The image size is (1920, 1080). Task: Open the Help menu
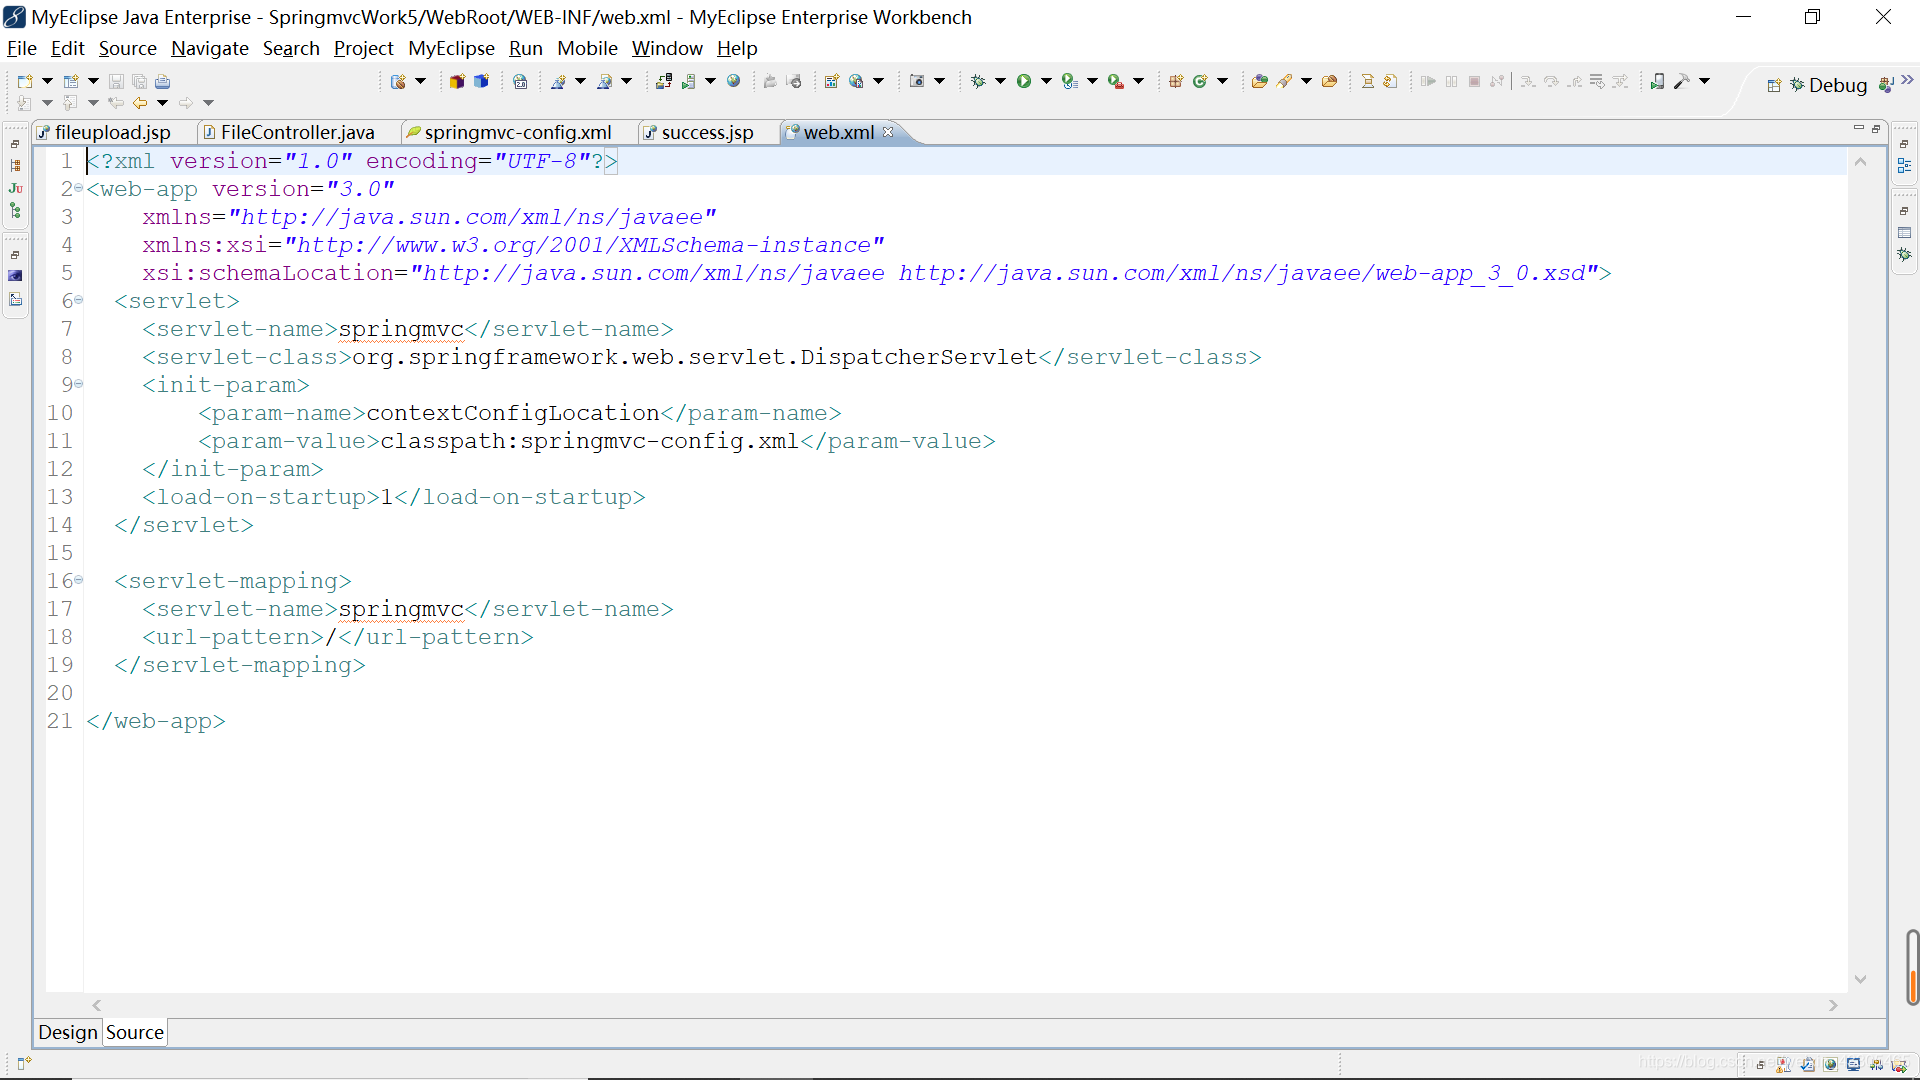pyautogui.click(x=737, y=48)
